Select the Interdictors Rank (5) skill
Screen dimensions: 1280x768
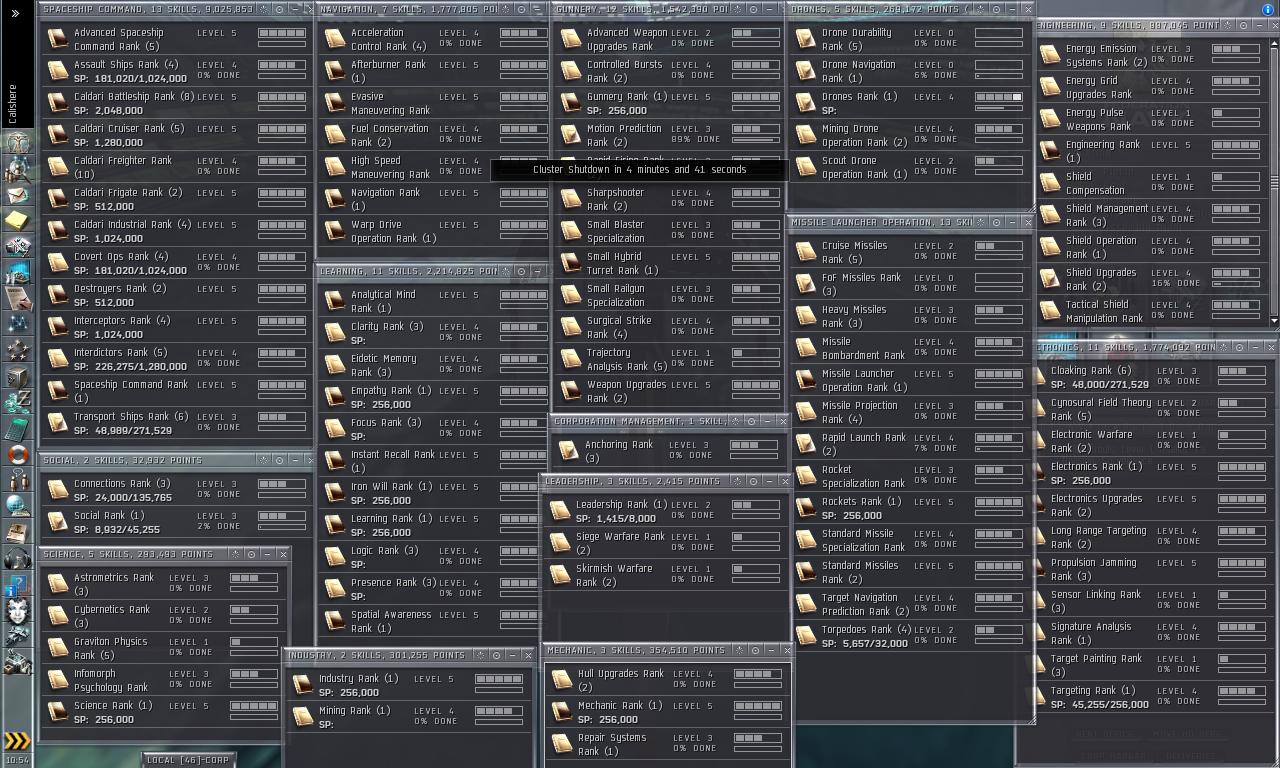pos(177,359)
